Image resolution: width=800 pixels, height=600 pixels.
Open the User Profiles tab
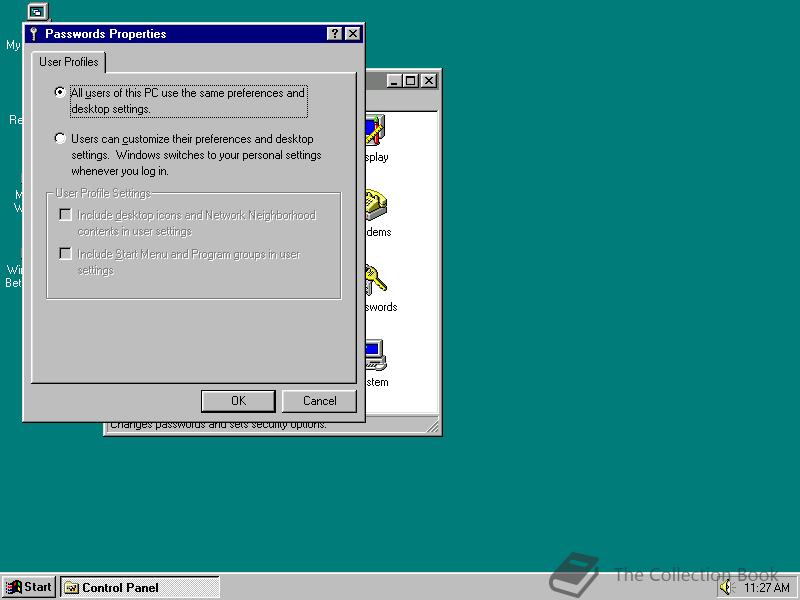pyautogui.click(x=68, y=62)
